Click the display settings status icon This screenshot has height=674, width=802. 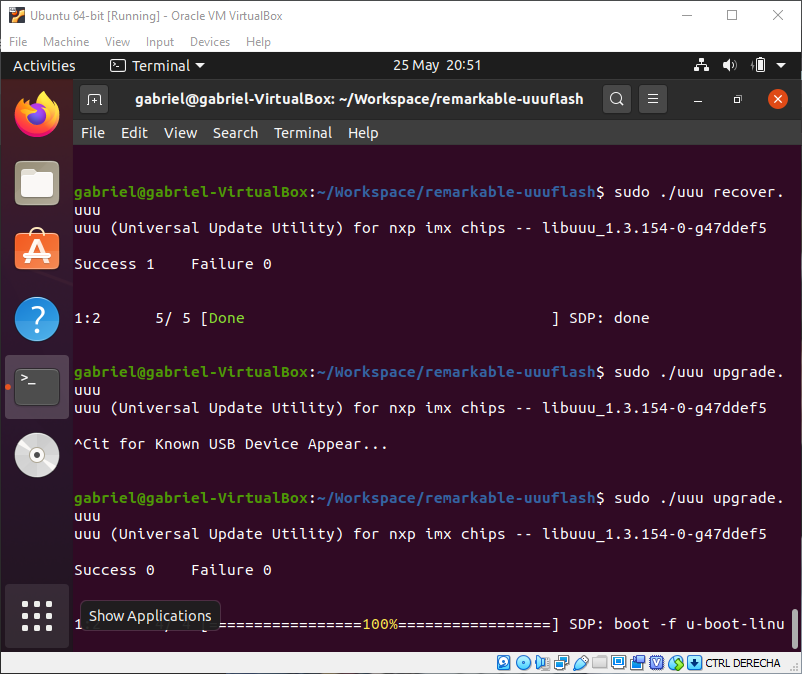point(619,663)
